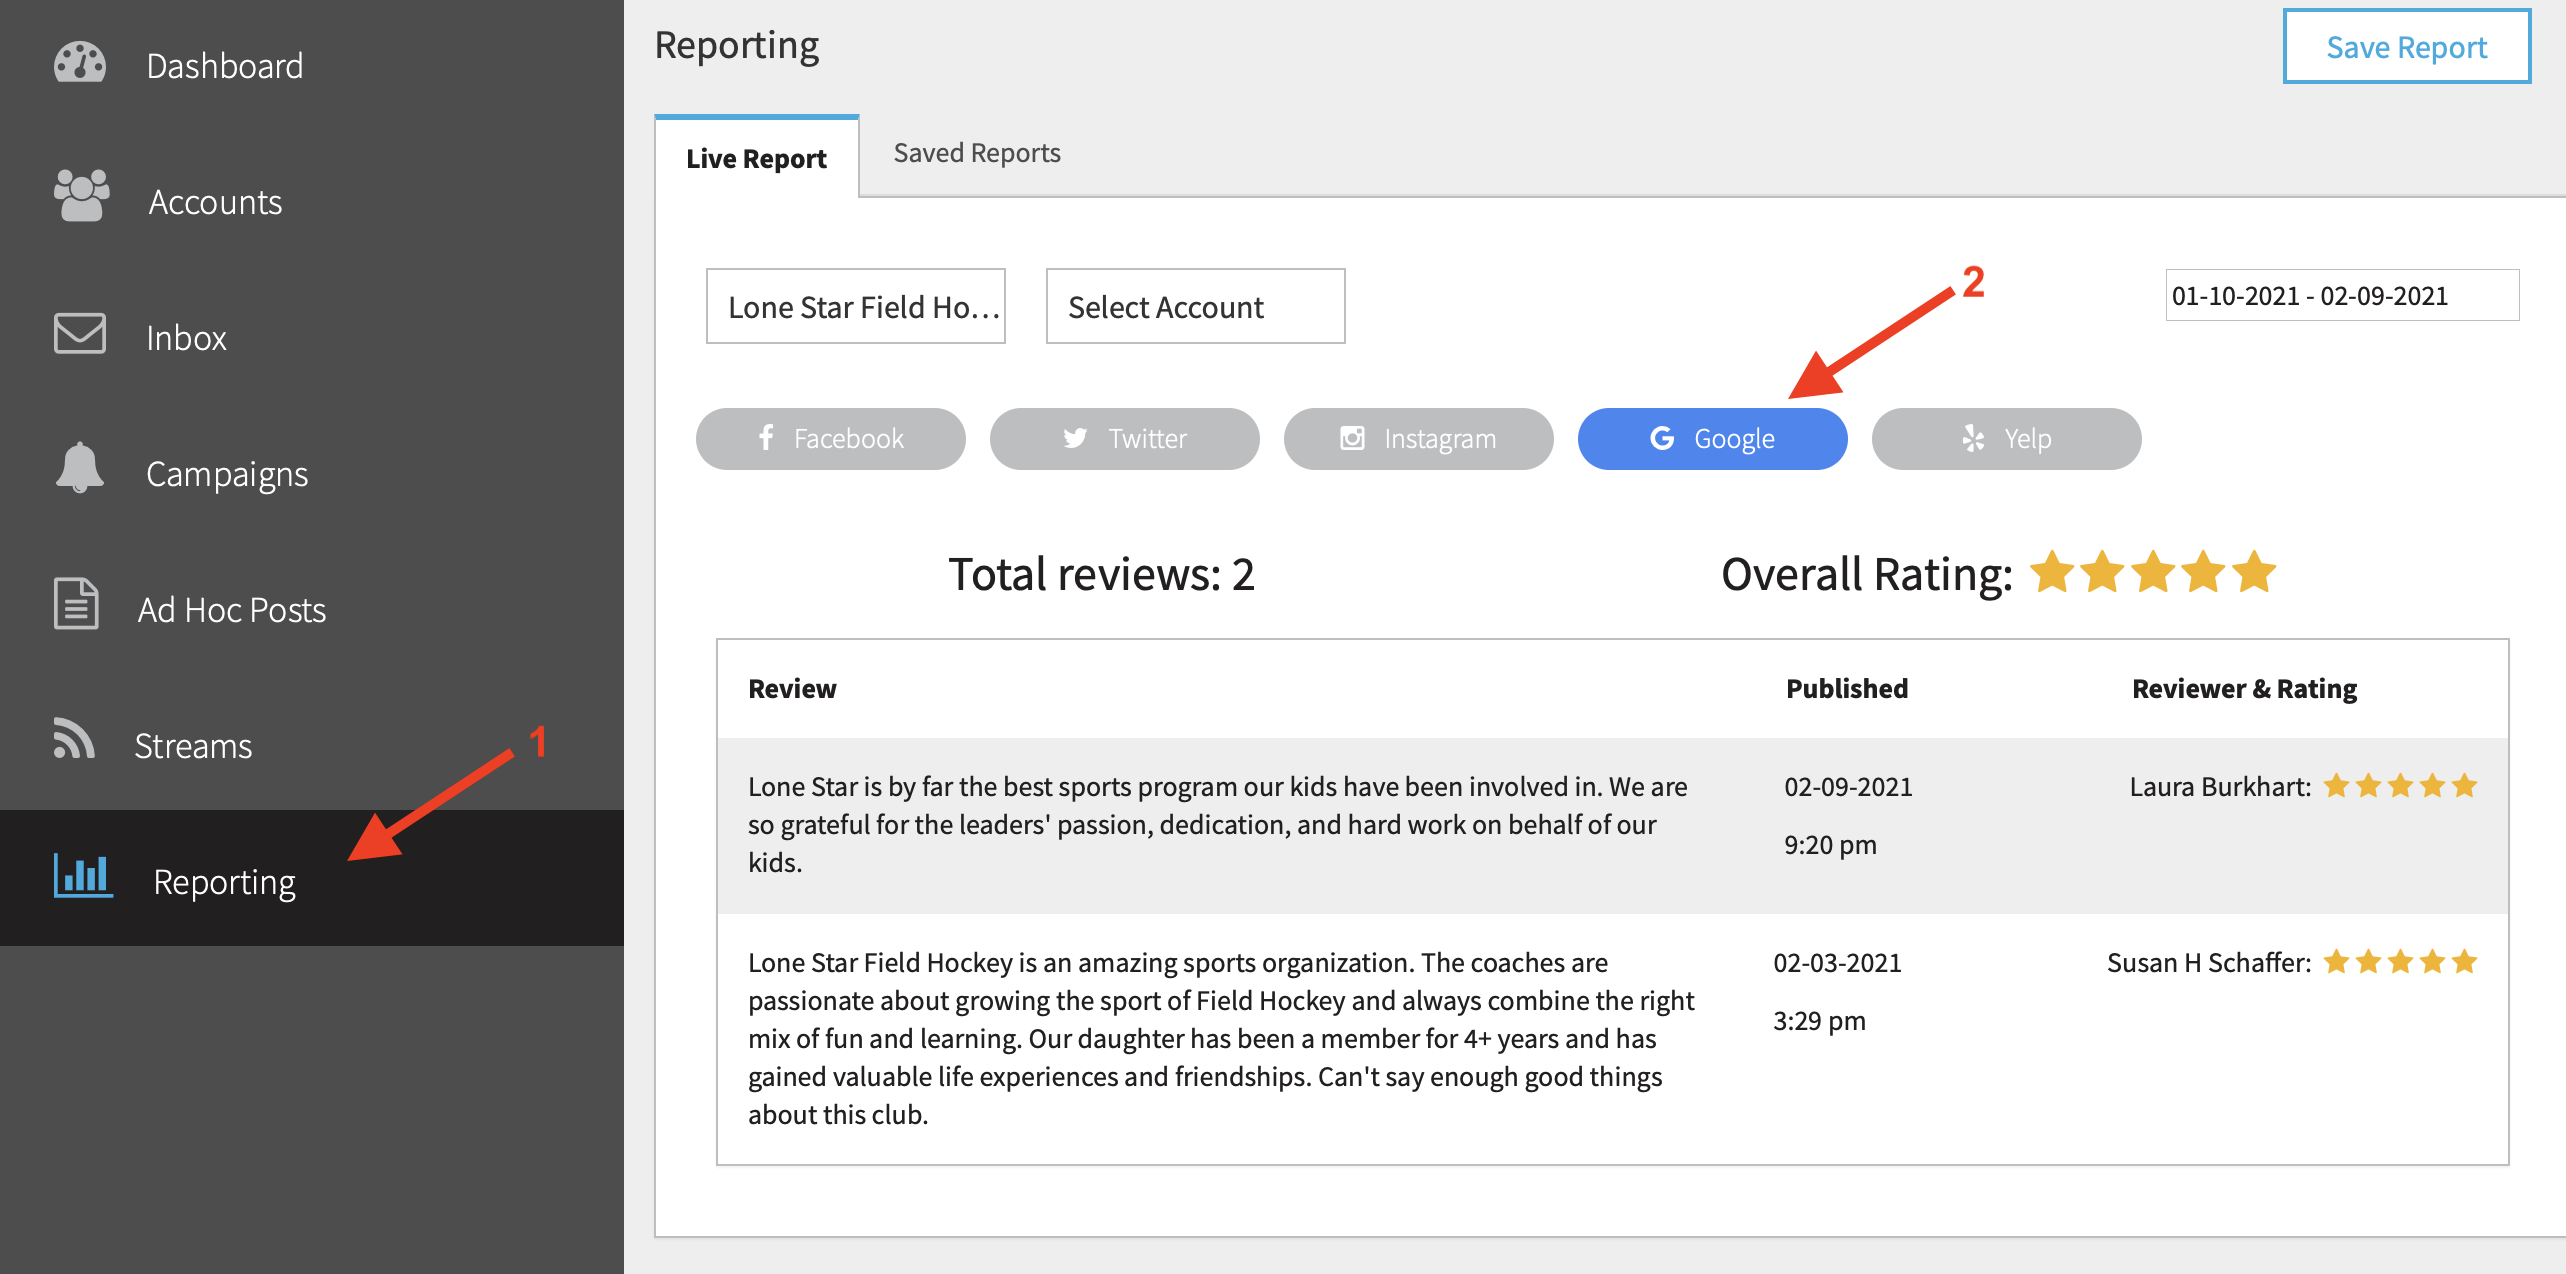Deselect the Google network filter
2566x1274 pixels.
pyautogui.click(x=1712, y=439)
